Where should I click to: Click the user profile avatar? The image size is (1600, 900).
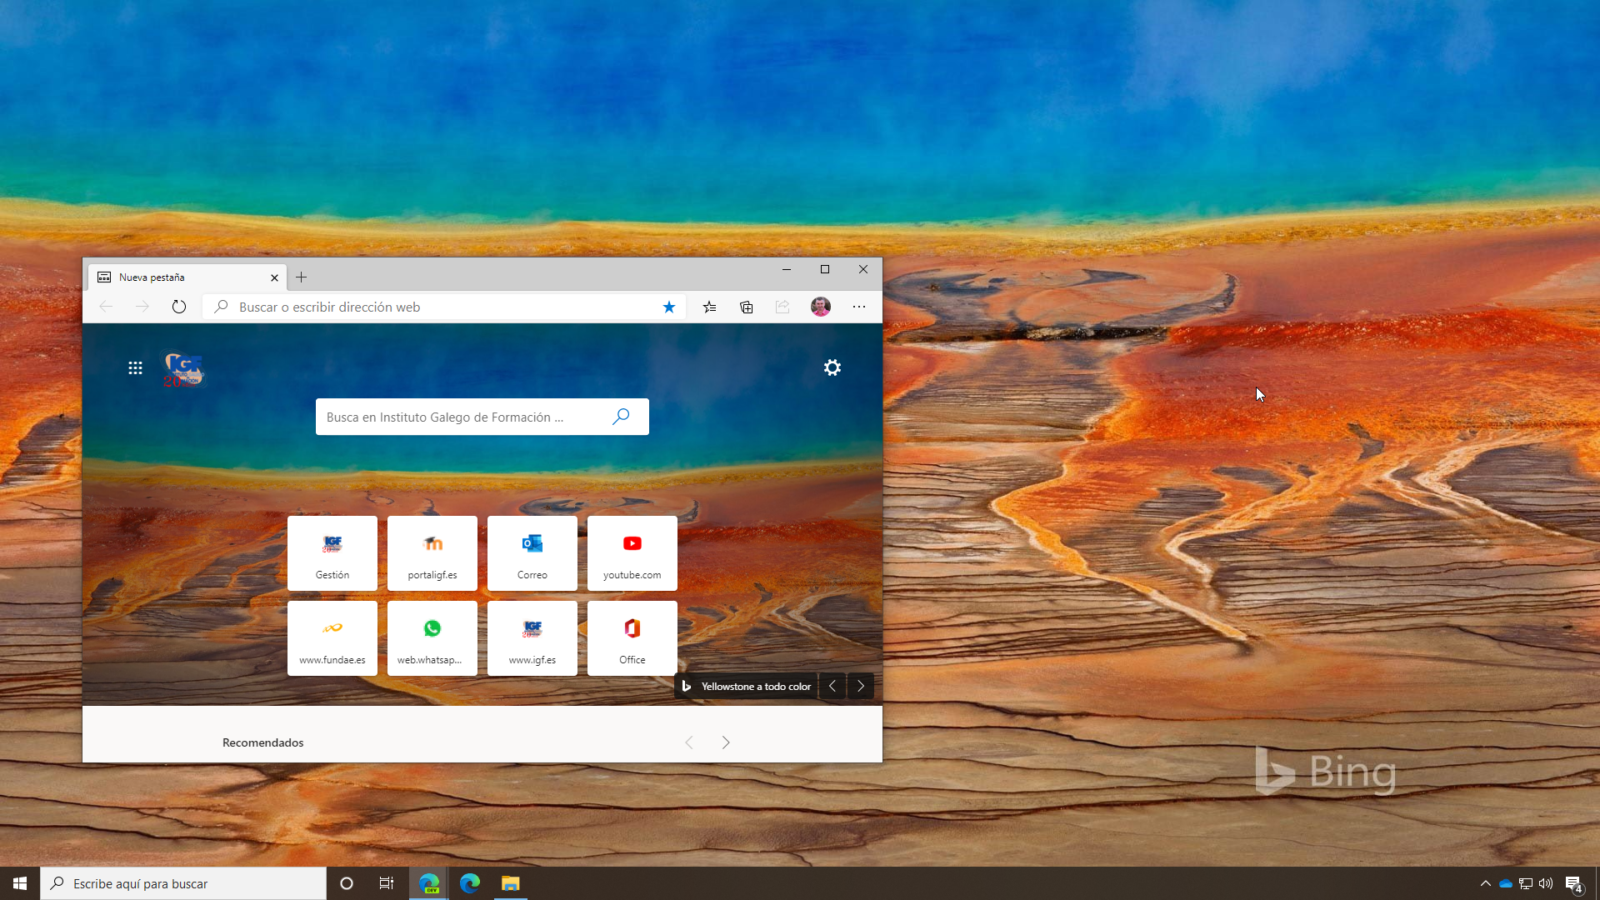[820, 307]
